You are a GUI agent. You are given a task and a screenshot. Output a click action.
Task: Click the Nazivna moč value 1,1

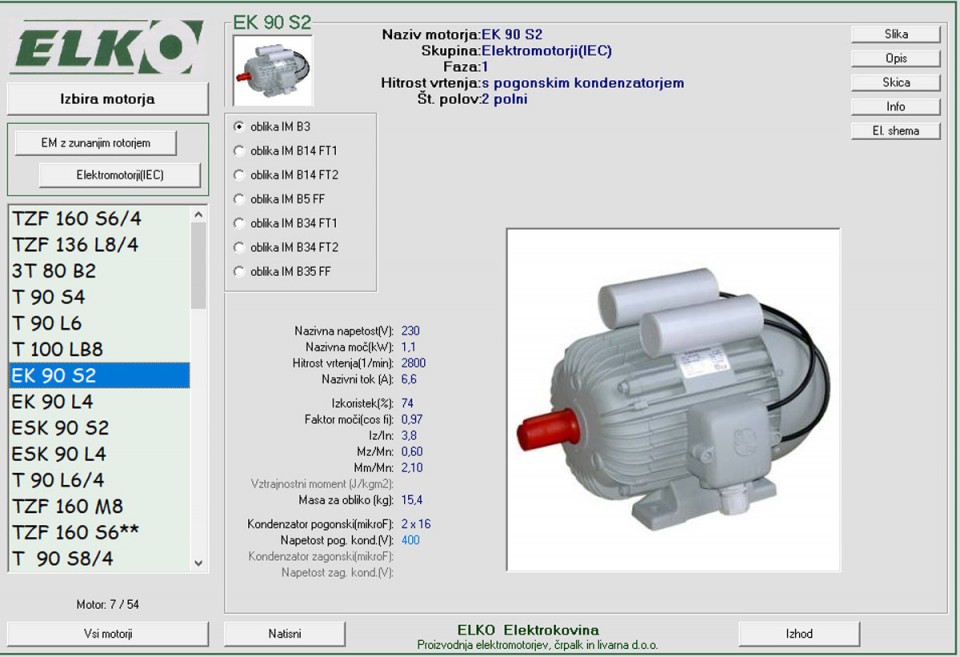pos(408,347)
